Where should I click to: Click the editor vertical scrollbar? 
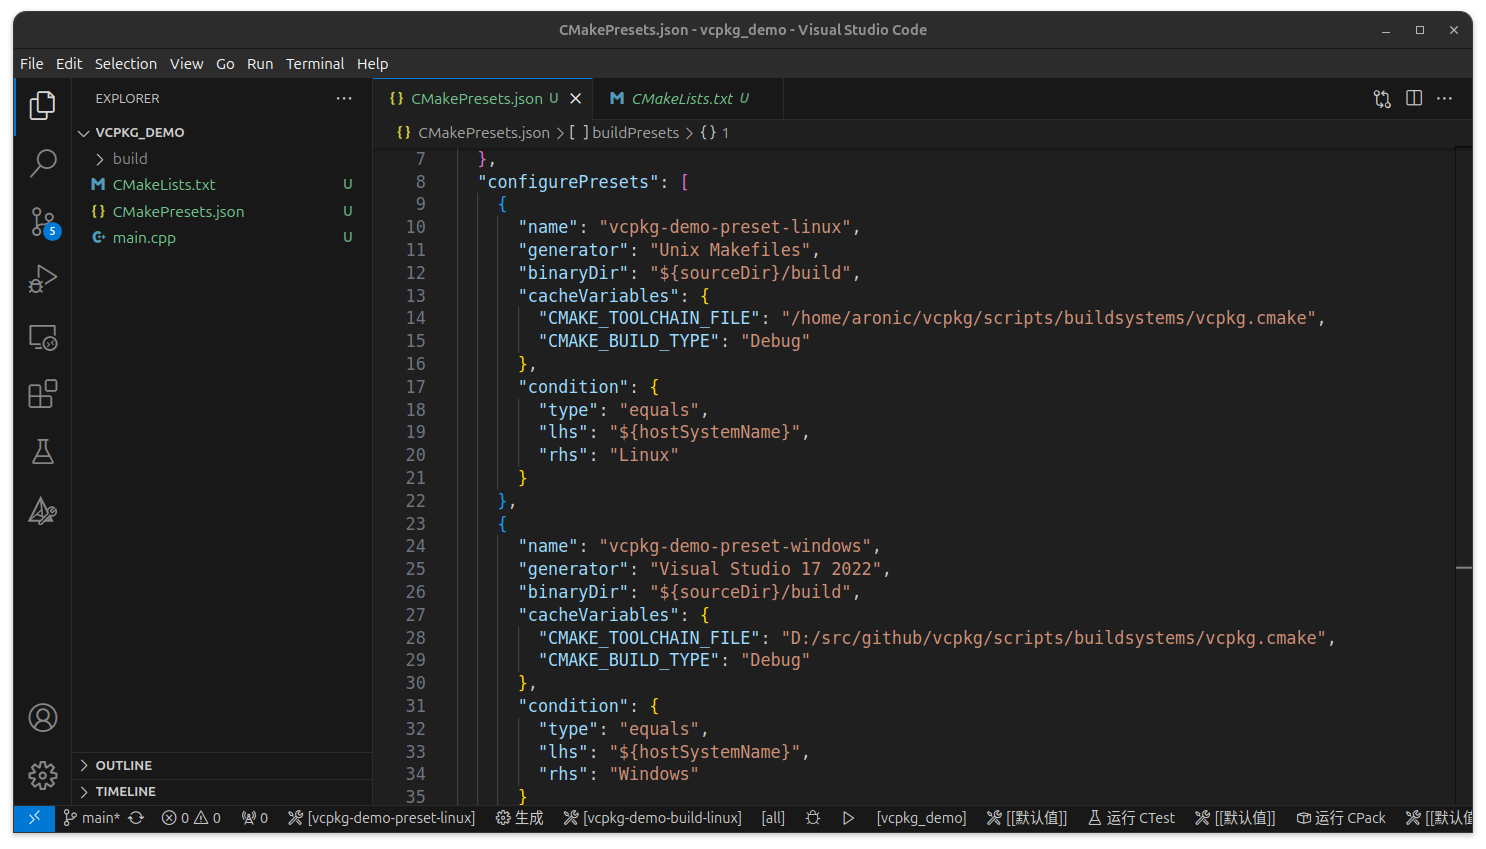[x=1464, y=475]
